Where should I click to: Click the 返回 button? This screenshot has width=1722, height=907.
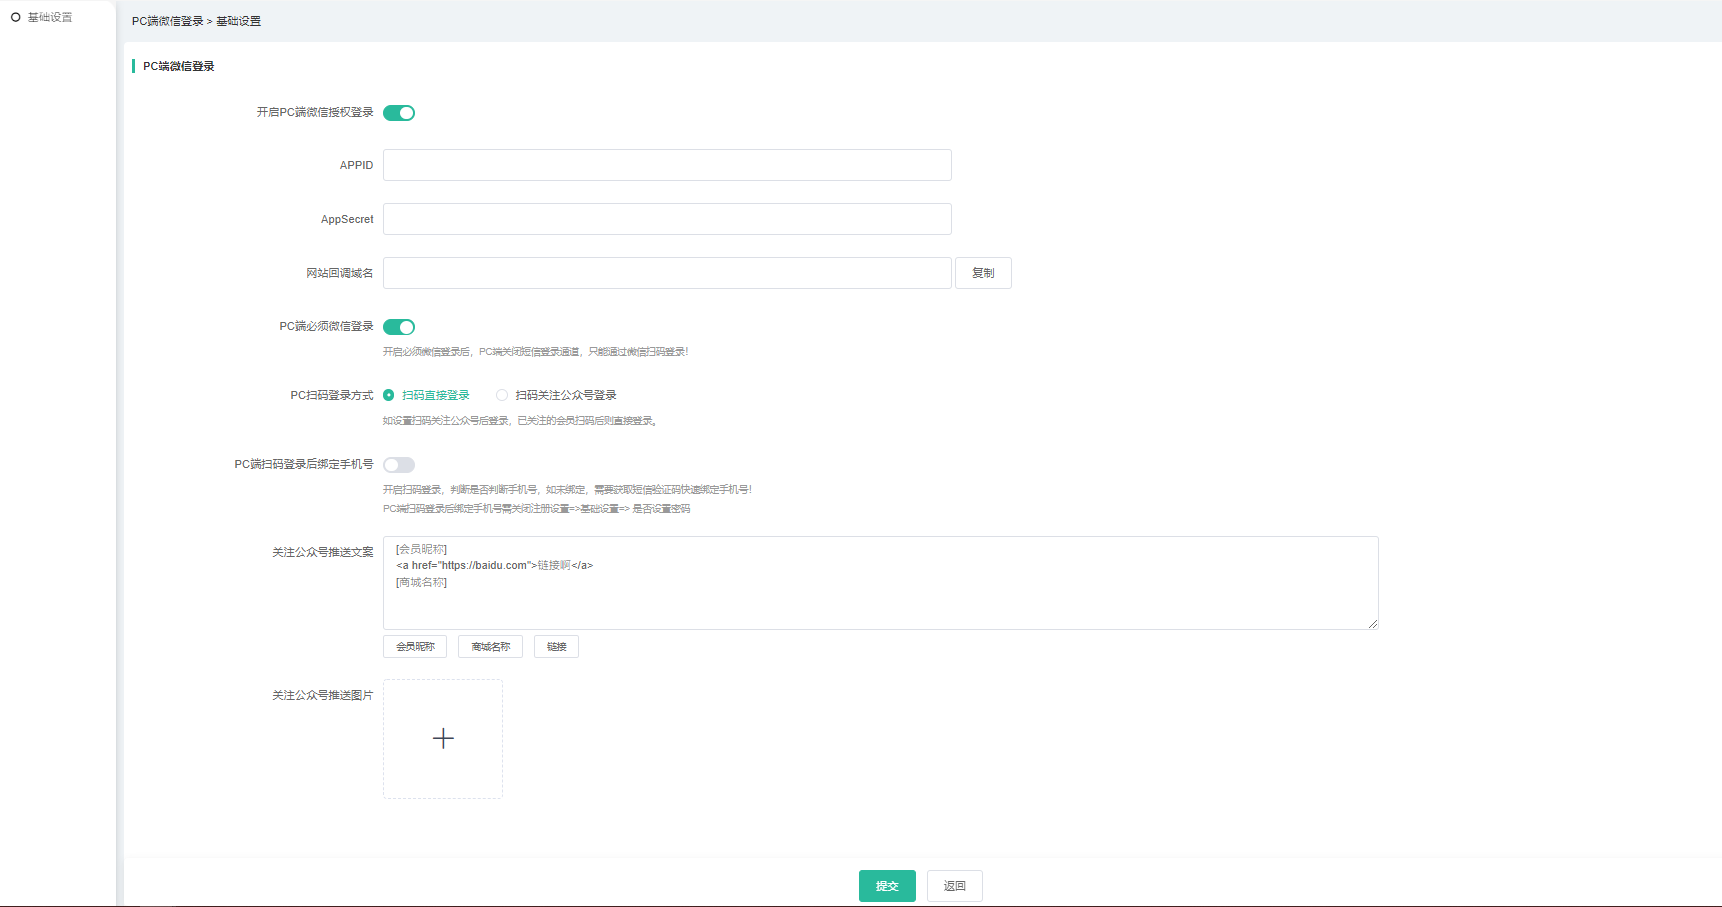coord(954,886)
